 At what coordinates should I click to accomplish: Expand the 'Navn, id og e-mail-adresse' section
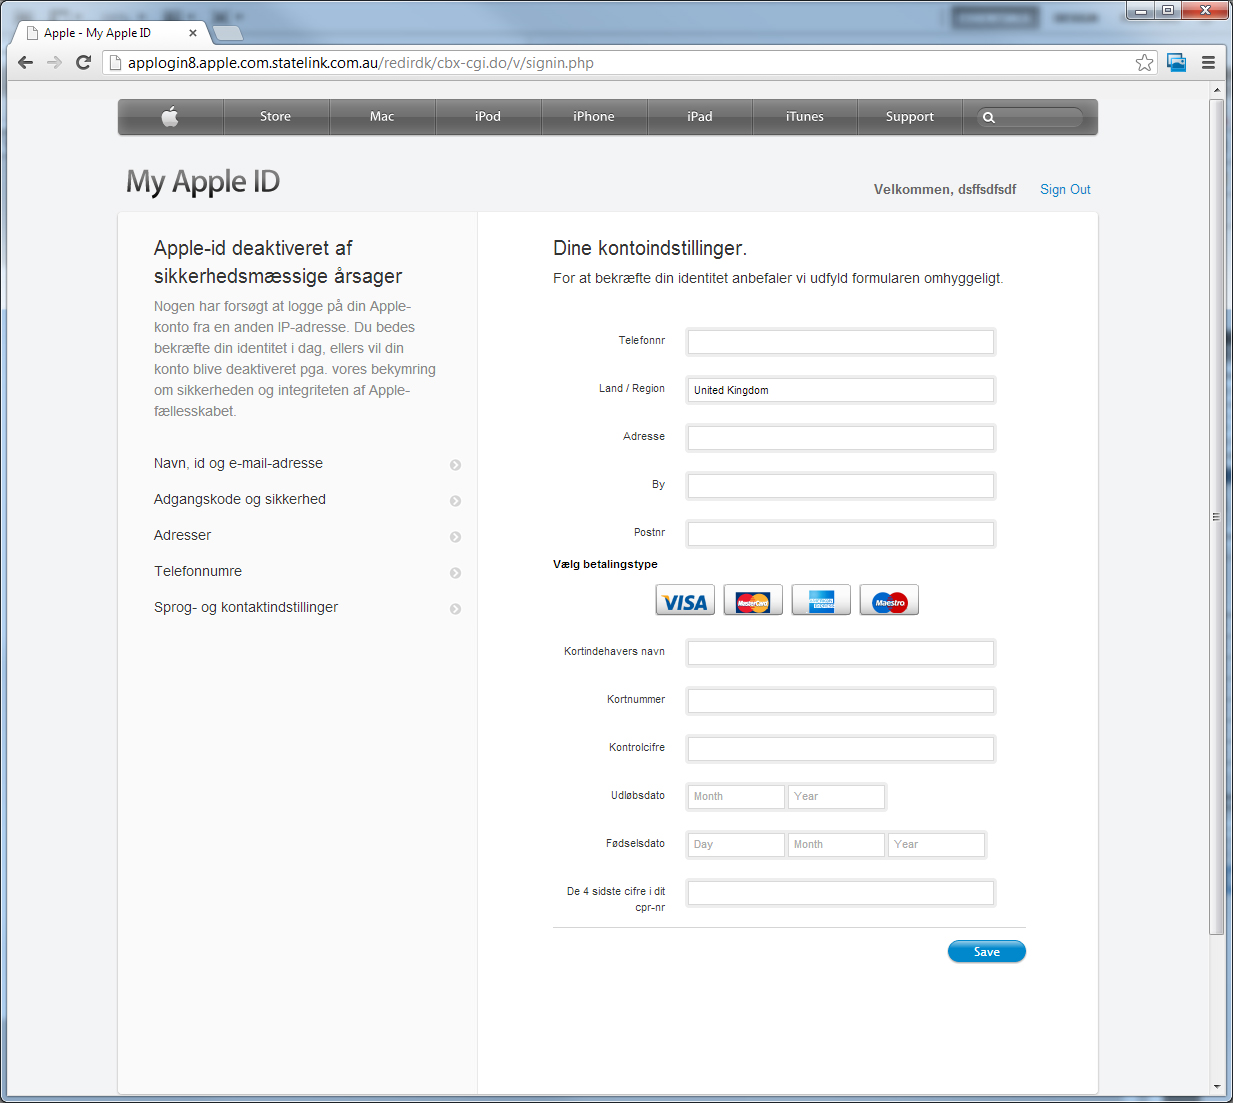(x=455, y=465)
